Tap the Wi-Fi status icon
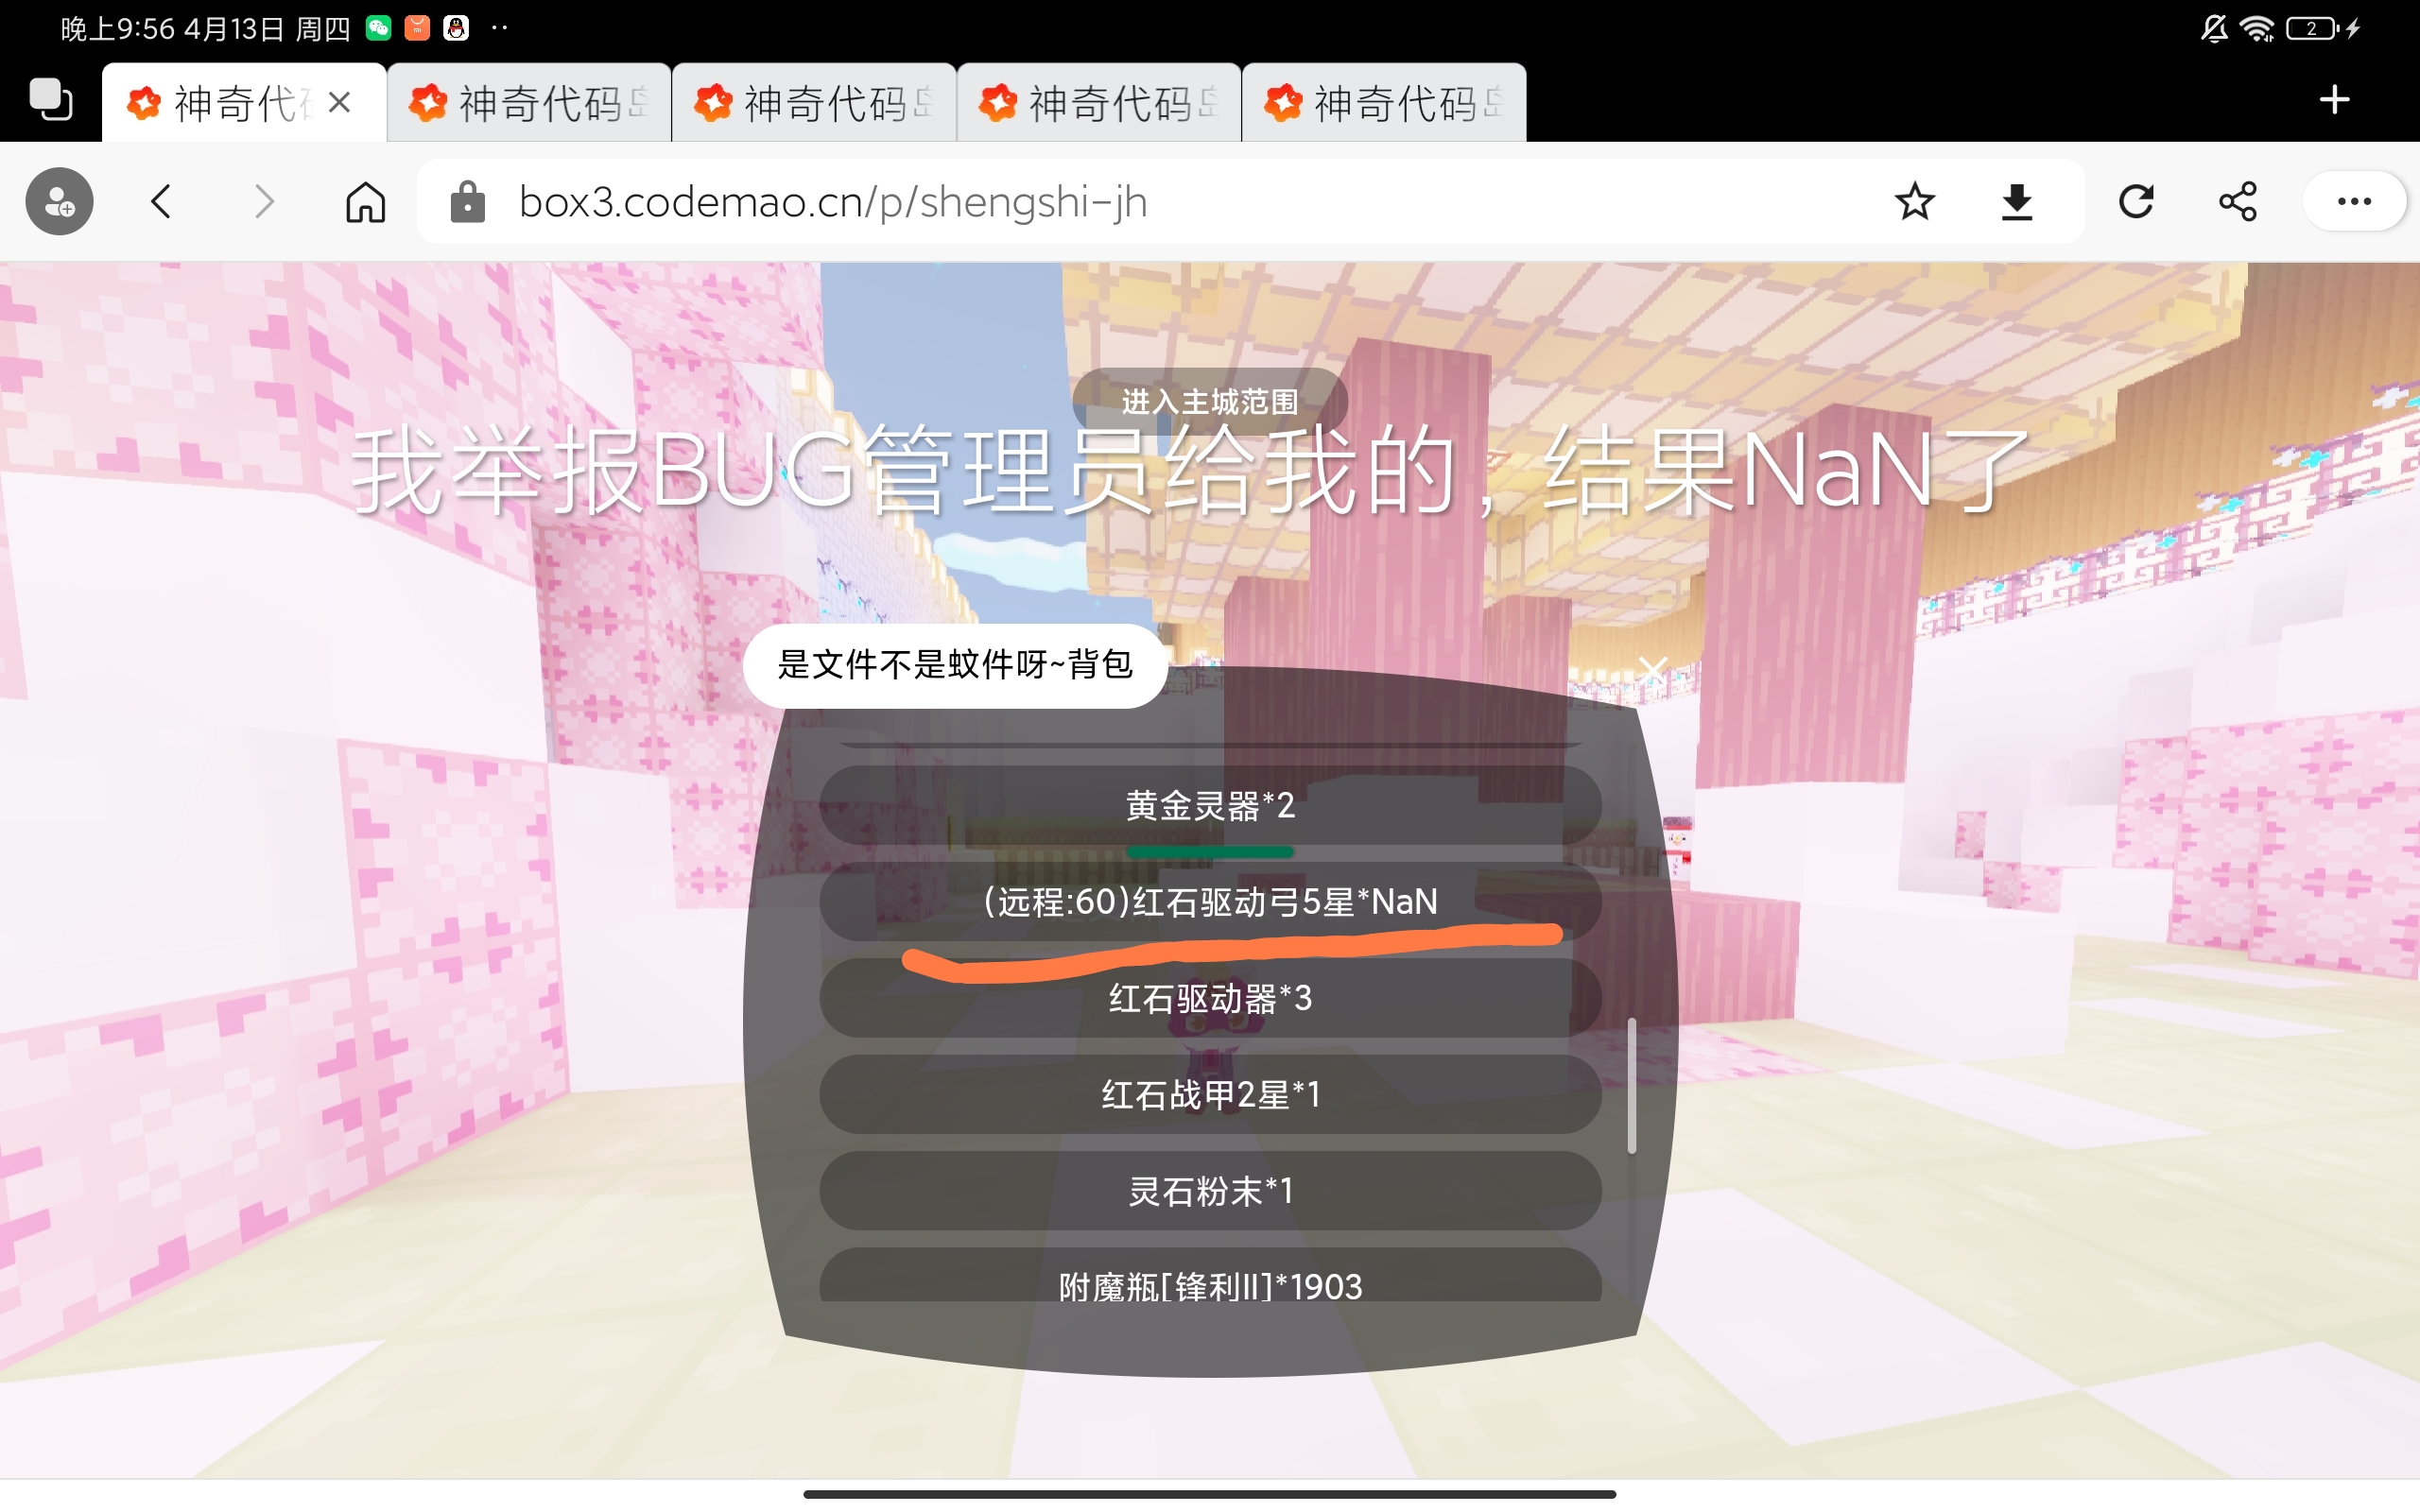 point(2258,28)
